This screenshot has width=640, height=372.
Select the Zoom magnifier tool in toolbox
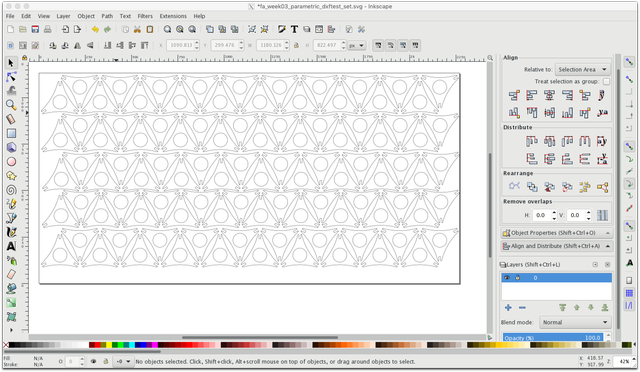coord(11,105)
